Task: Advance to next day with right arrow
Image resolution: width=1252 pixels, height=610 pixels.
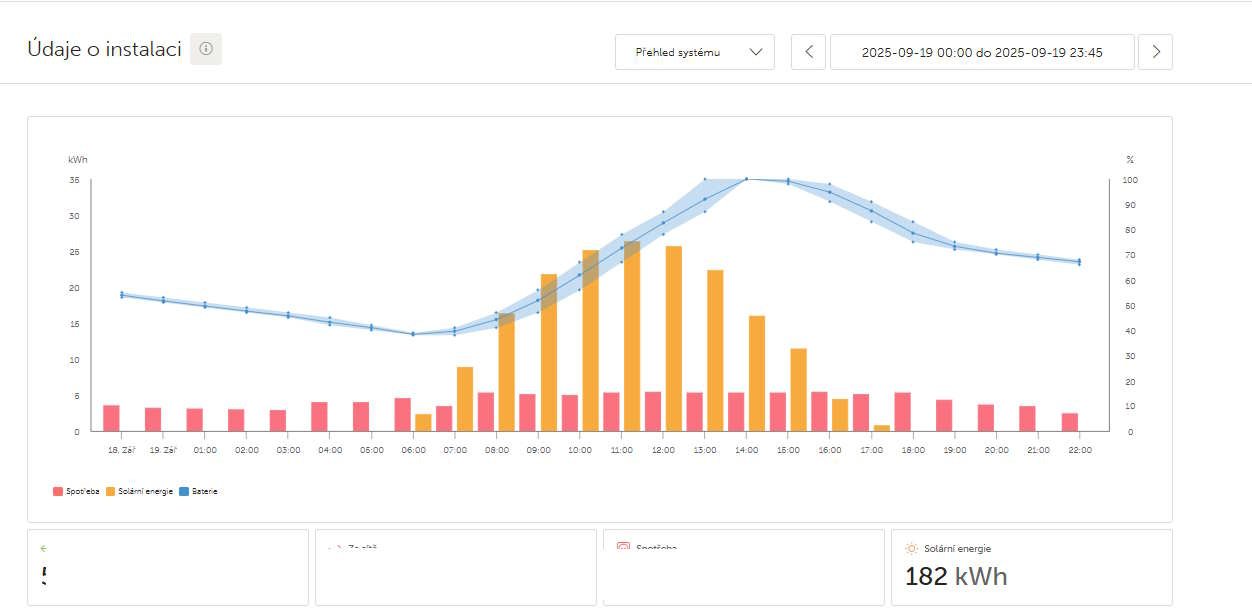Action: [1156, 52]
